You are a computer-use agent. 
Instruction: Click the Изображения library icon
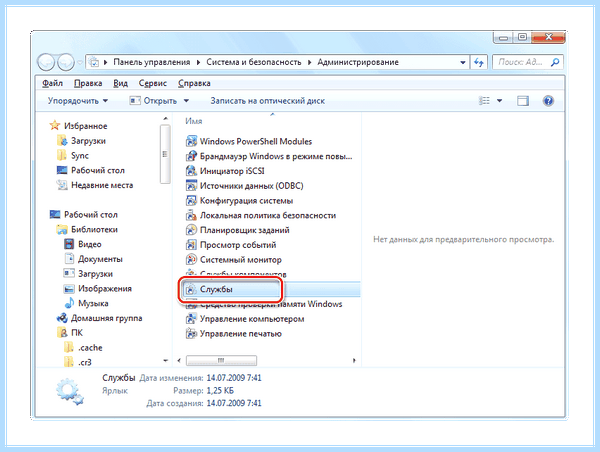pos(69,289)
